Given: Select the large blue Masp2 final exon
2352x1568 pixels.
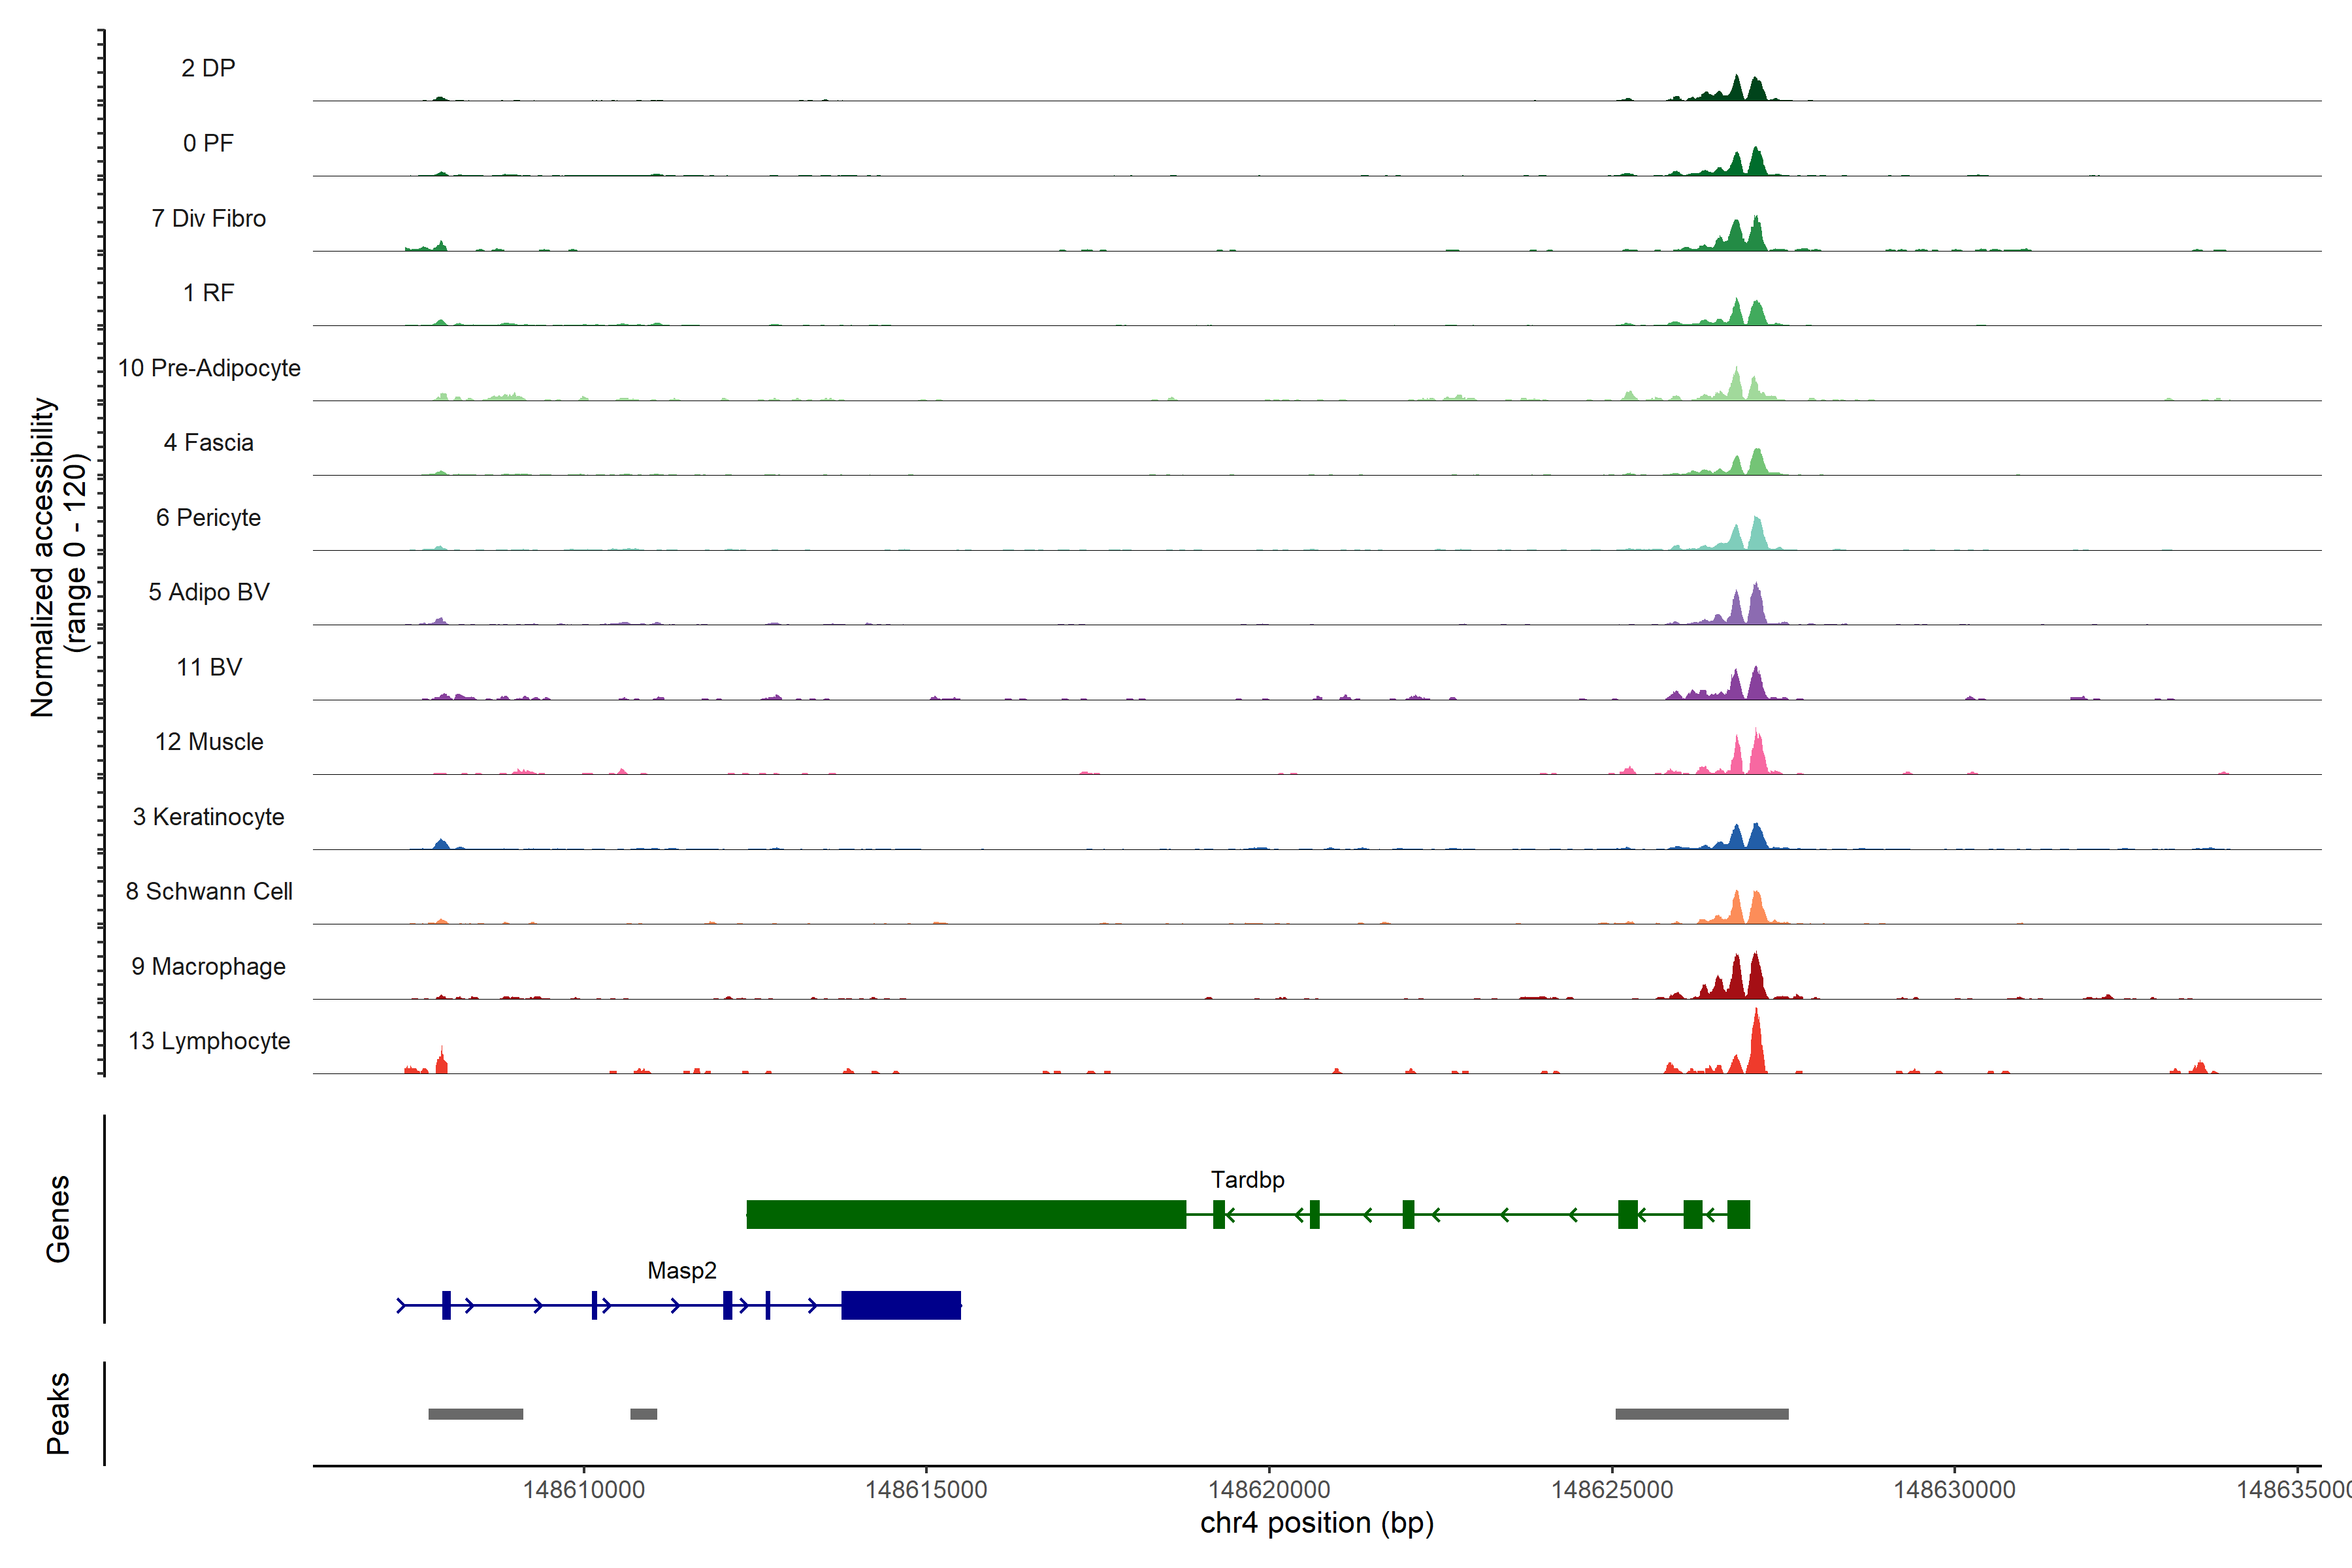Looking at the screenshot, I should 901,1305.
